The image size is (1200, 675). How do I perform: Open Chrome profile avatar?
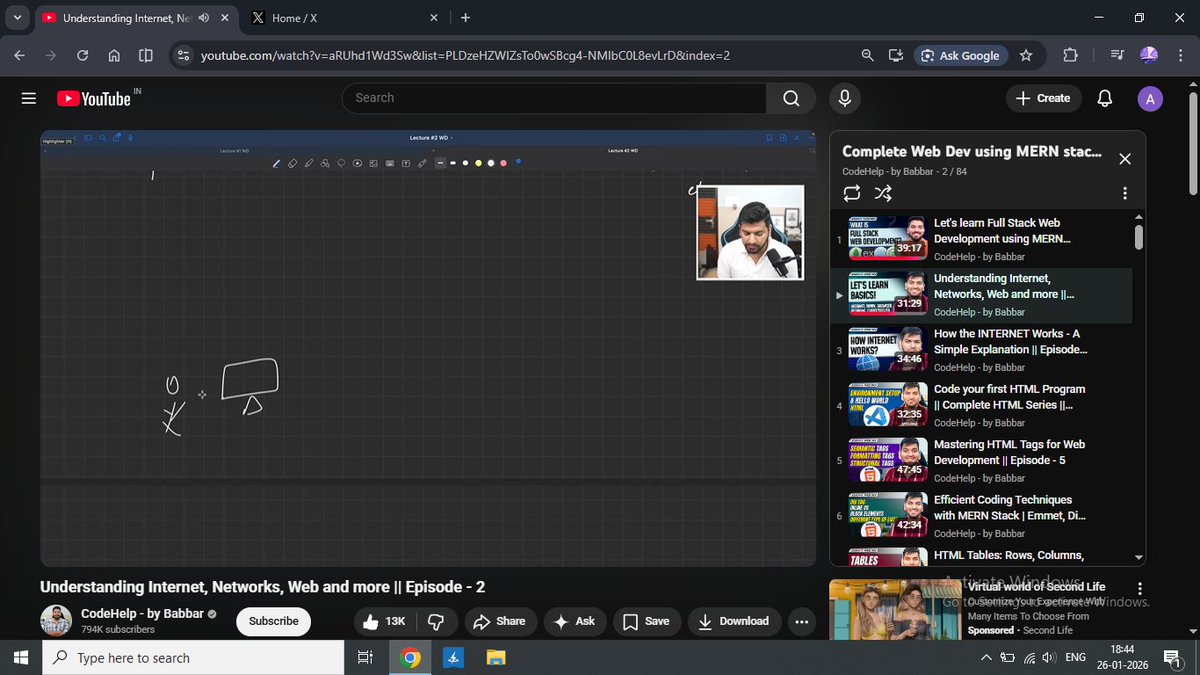(x=1149, y=56)
